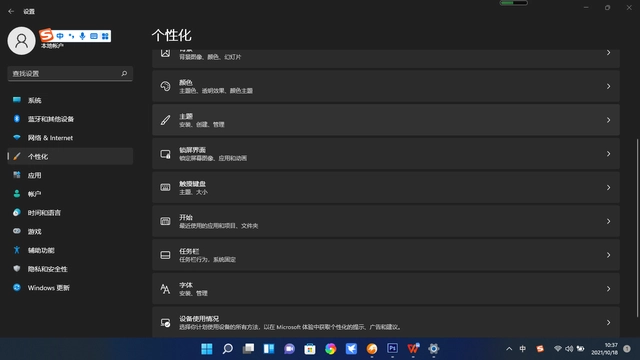Viewport: 640px width, 360px height.
Task: Select 个性化 in the sidebar
Action: click(x=70, y=156)
